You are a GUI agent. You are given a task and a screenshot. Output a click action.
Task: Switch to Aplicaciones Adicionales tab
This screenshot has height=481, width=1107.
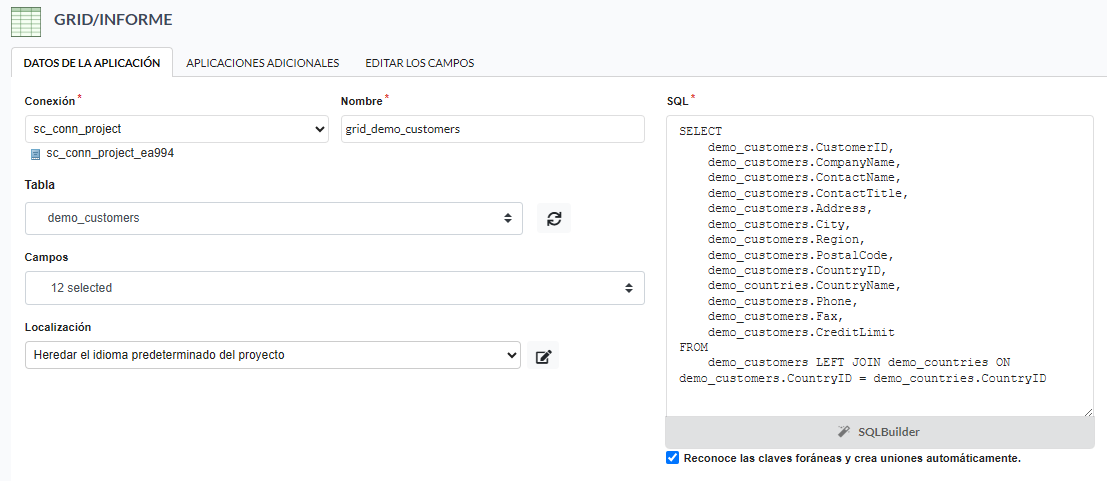[x=263, y=63]
